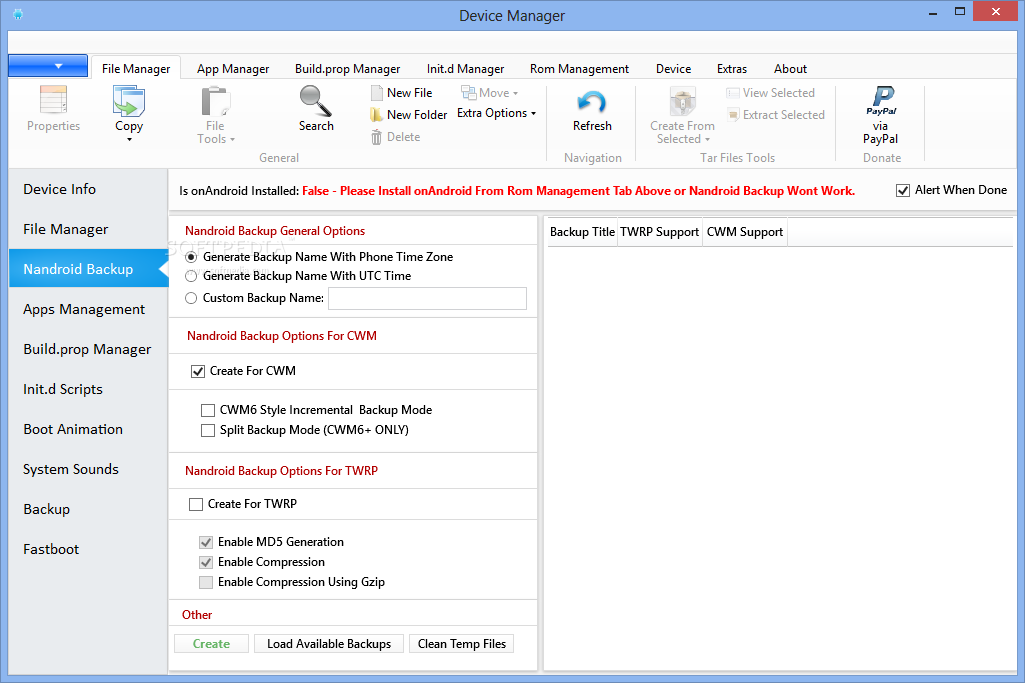Enable Split Backup Mode (CWM6+ ONLY)
Screen dimensions: 1025x683
tap(208, 430)
